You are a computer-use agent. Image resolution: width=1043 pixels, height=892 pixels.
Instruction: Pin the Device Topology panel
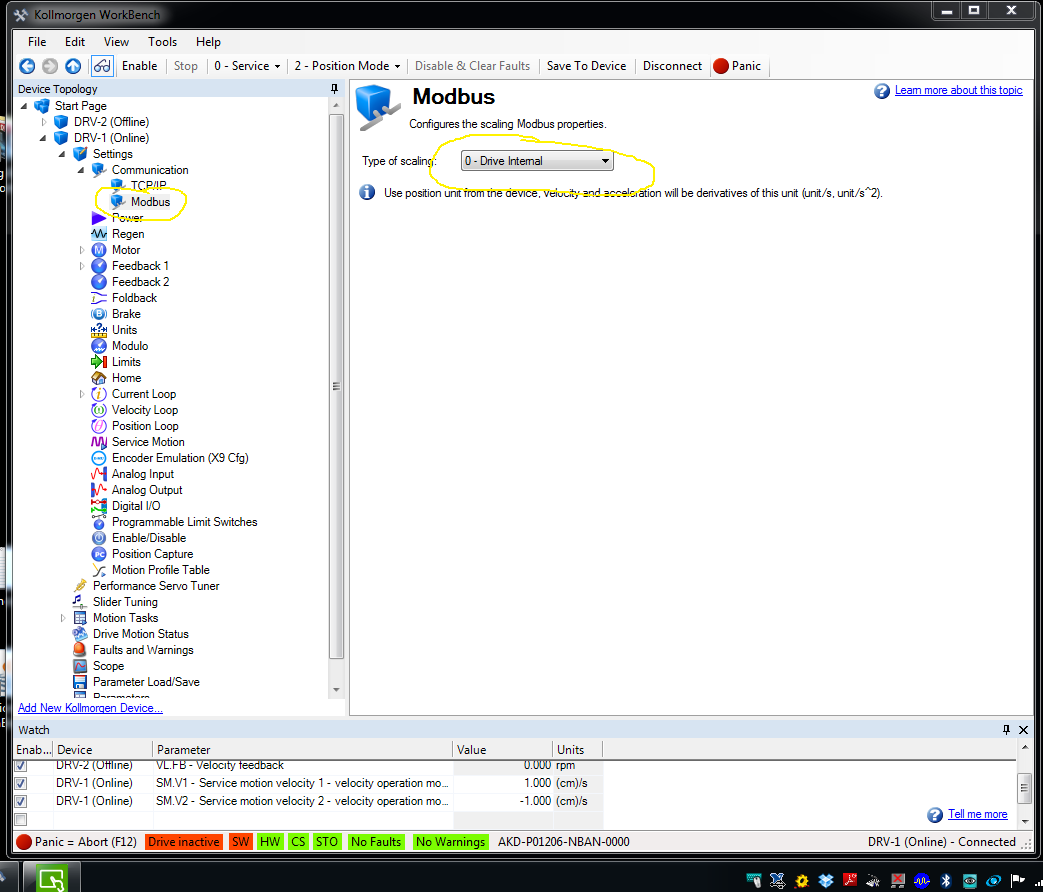coord(334,88)
